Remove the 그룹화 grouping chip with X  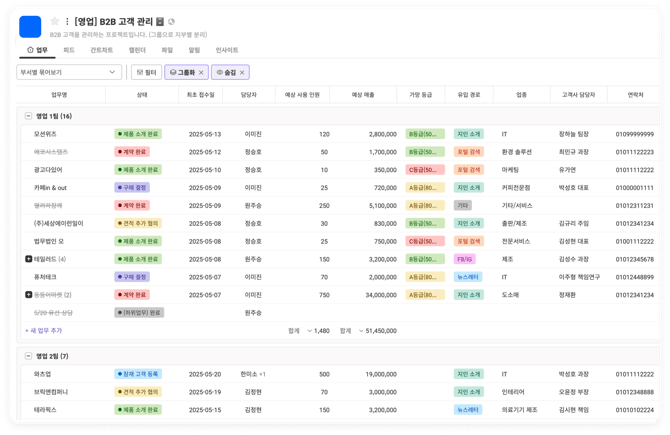(x=201, y=72)
